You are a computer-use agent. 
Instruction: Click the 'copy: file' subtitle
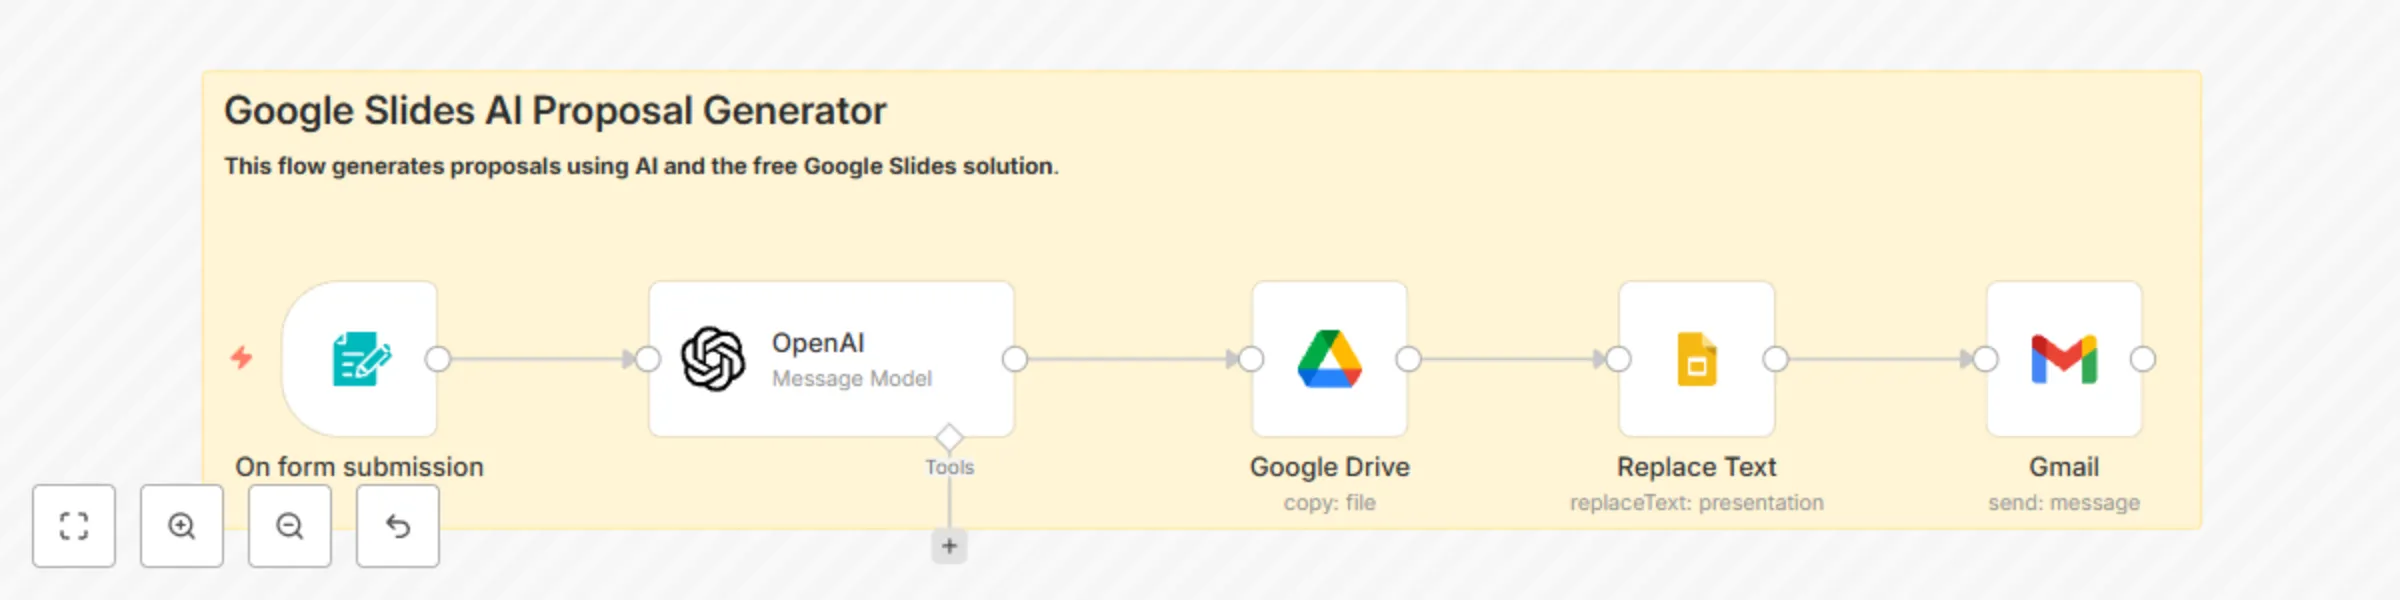point(1330,502)
